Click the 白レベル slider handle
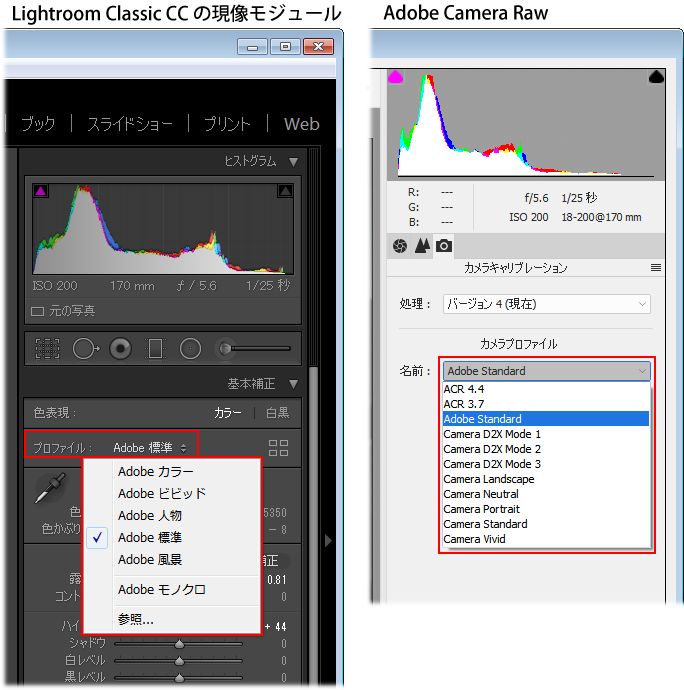684x690 pixels. coord(179,661)
